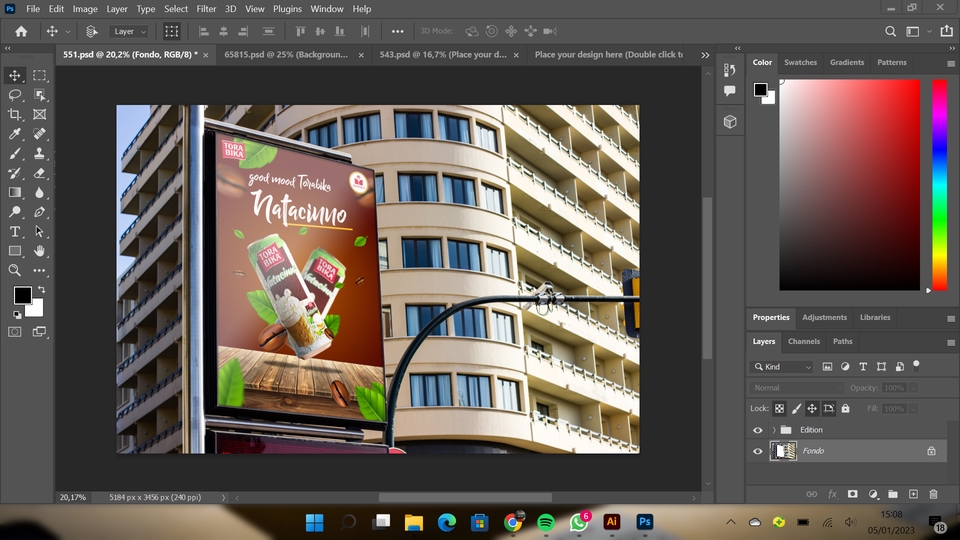The width and height of the screenshot is (960, 540).
Task: Click the Home icon in options bar
Action: (21, 31)
